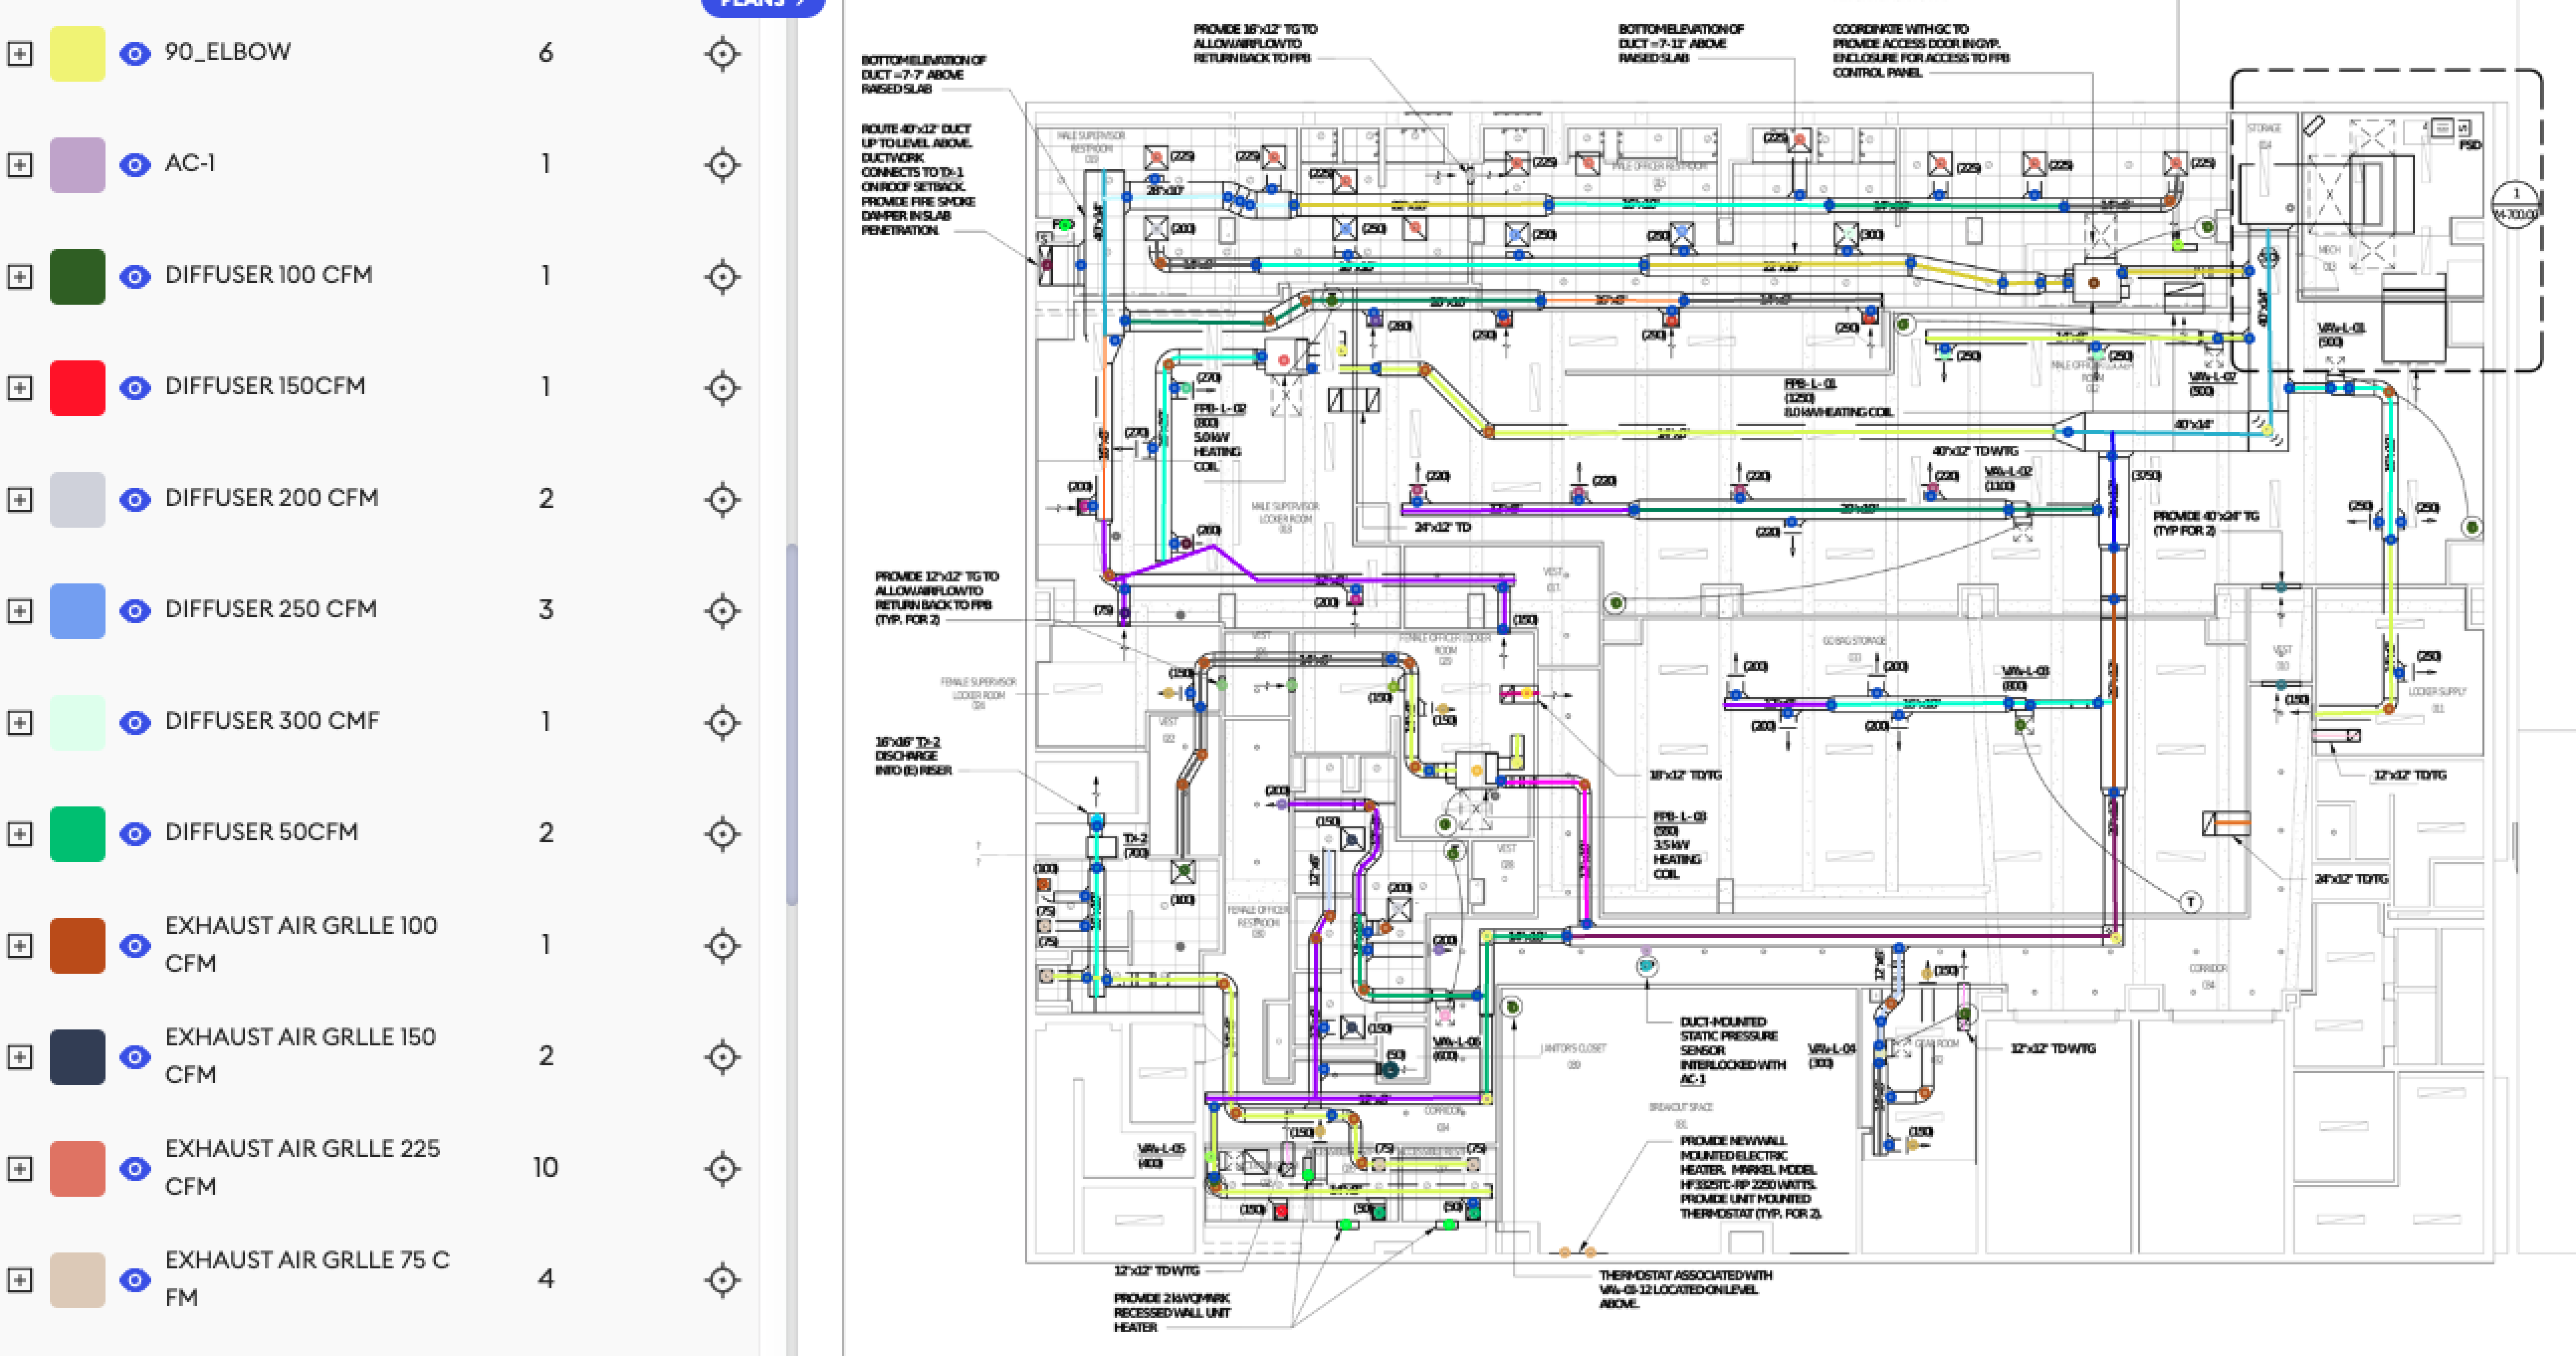Viewport: 2576px width, 1356px height.
Task: Expand the DIFFUSER 300 CMF group
Action: (x=20, y=722)
